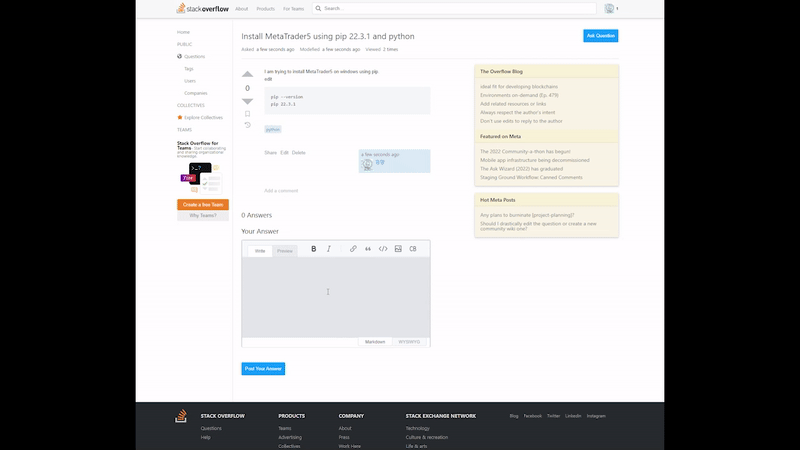Click the Instagram link in the footer
The image size is (800, 450).
pos(596,416)
